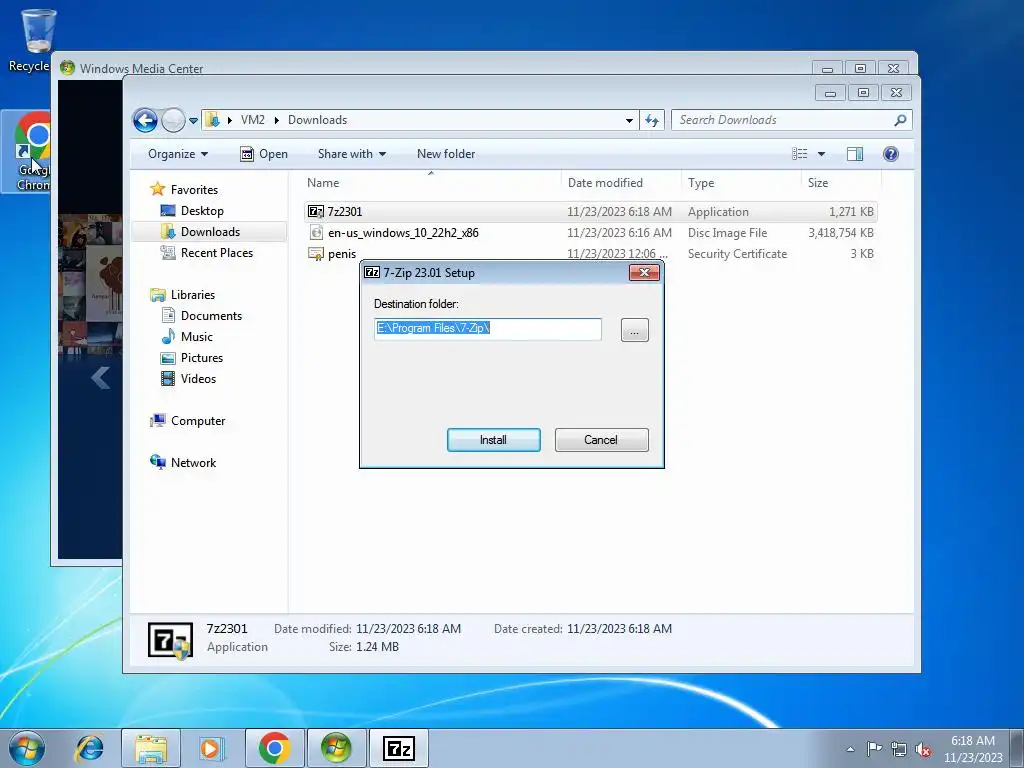Refresh the Downloads folder view
The height and width of the screenshot is (768, 1024).
click(652, 120)
